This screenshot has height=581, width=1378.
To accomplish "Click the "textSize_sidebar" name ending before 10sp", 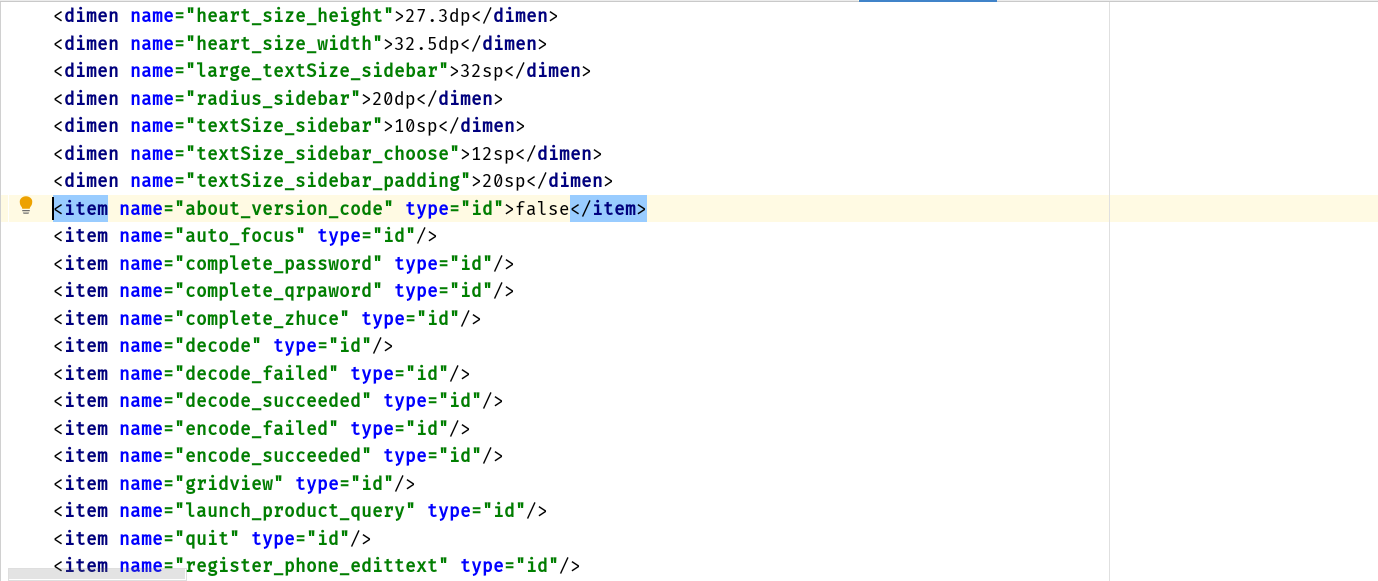I will pyautogui.click(x=284, y=126).
